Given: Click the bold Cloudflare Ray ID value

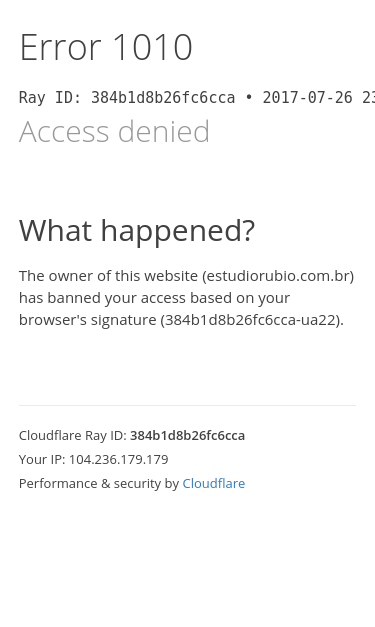Looking at the screenshot, I should pos(188,435).
